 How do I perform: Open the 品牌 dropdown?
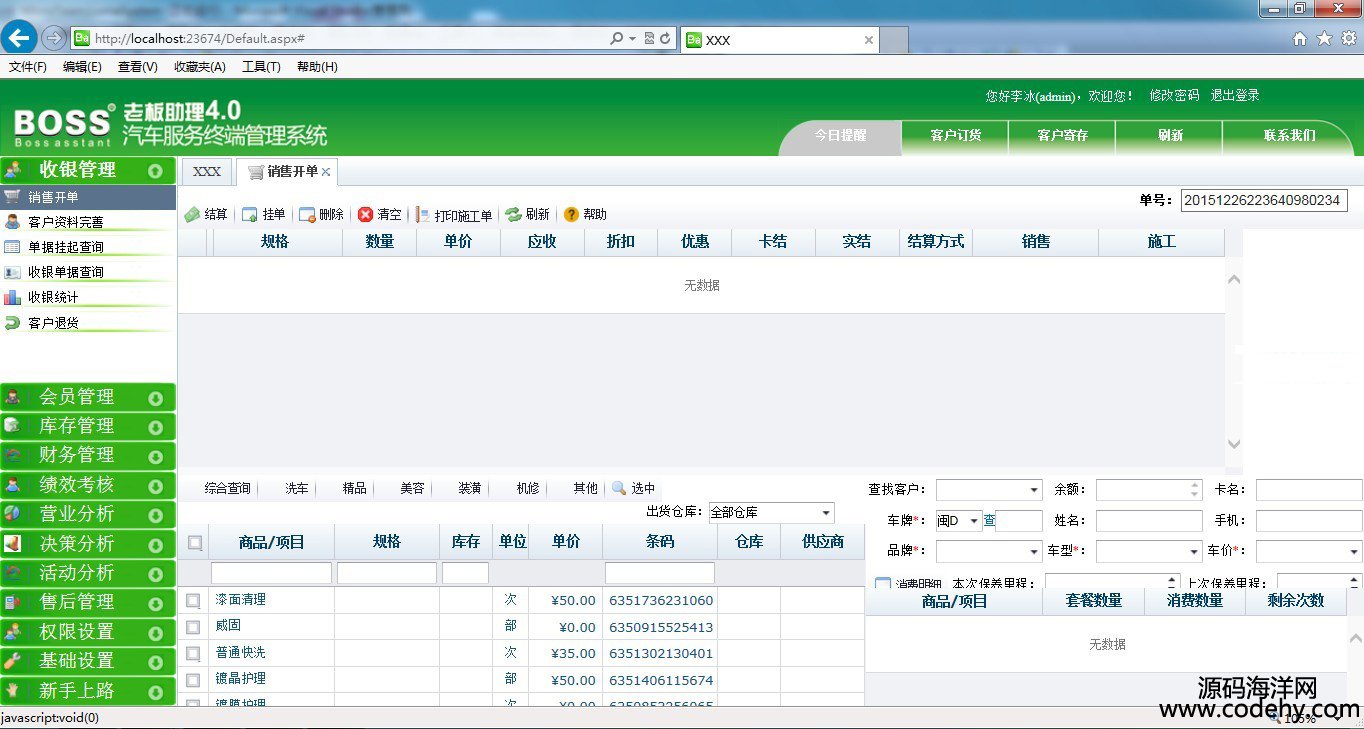click(1034, 551)
